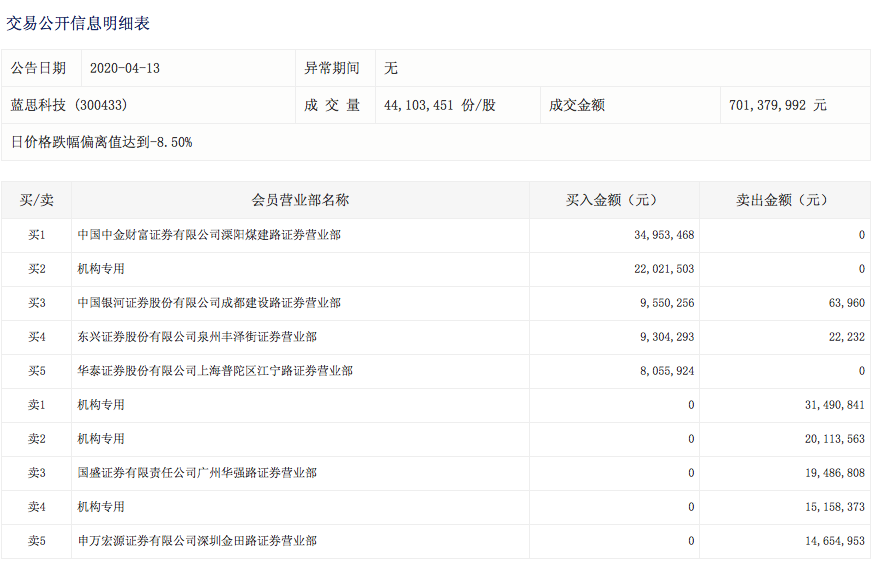Click the 成交金额 value 701,379,992 元
Screen dimensions: 887x569
pos(778,105)
